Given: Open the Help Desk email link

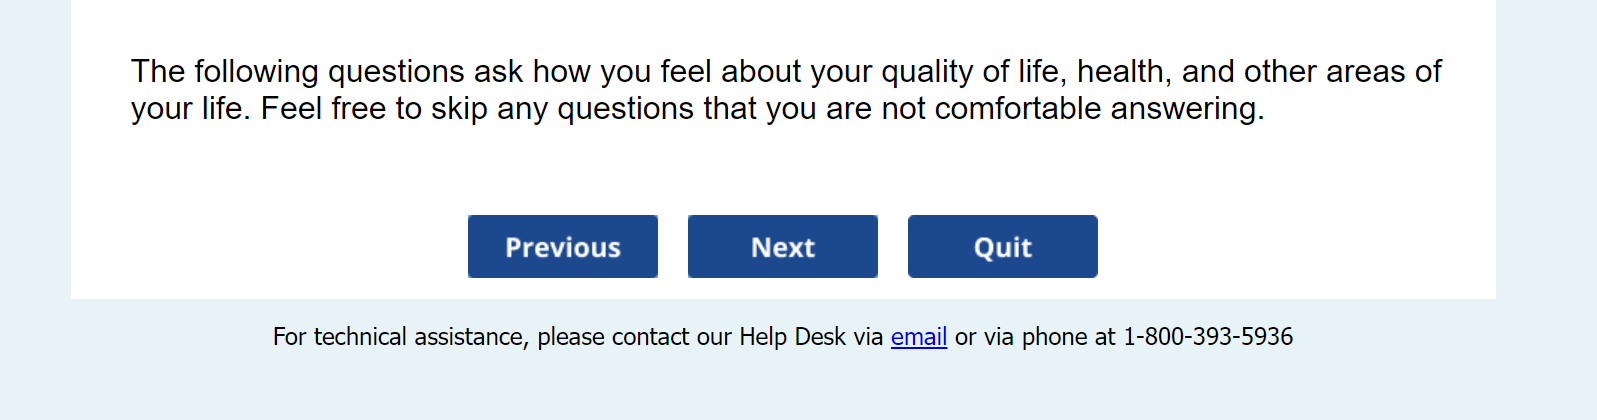Looking at the screenshot, I should [918, 337].
